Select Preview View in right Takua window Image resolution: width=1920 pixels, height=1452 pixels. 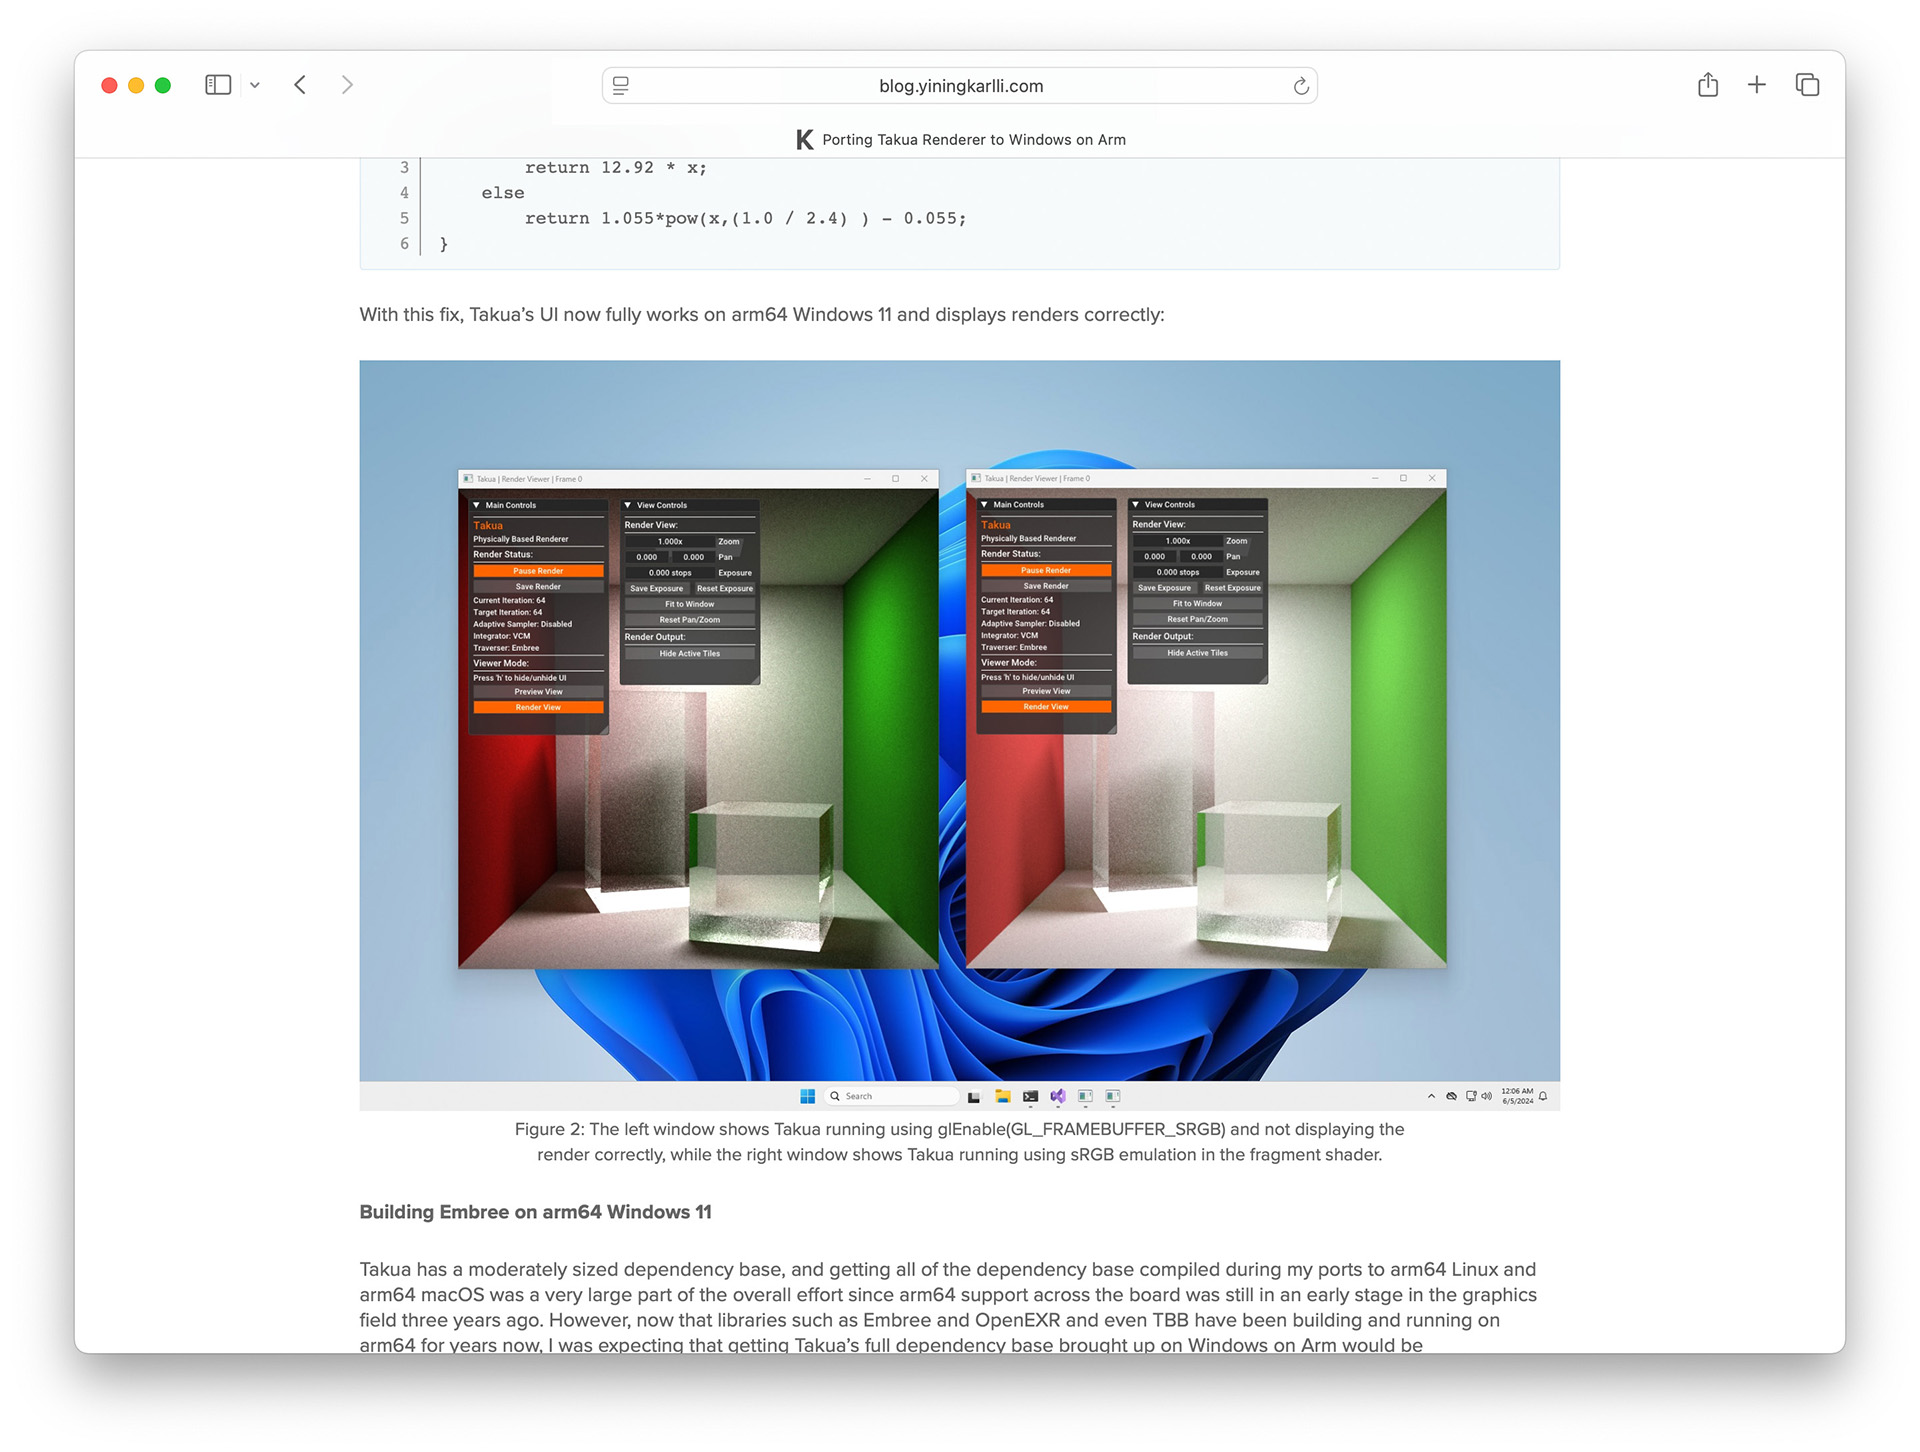click(x=1046, y=691)
